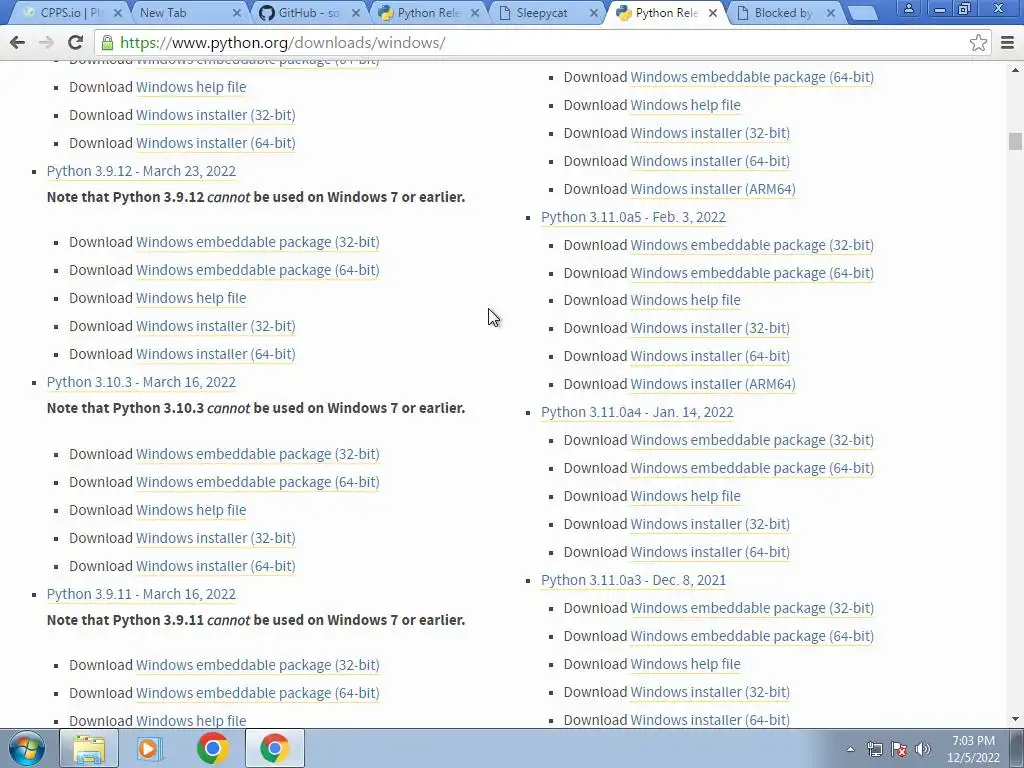1024x768 pixels.
Task: Open the volume speaker tray icon
Action: pos(923,749)
